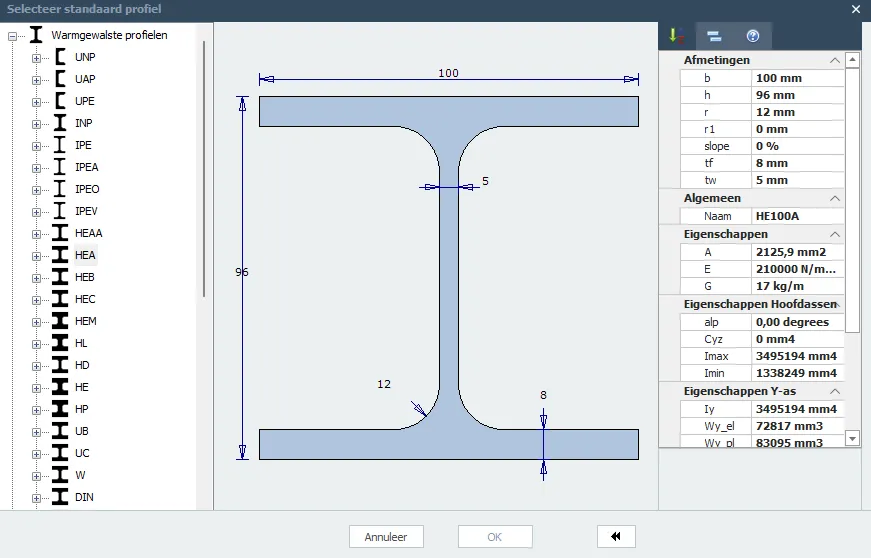
Task: Click the UNP channel profile icon
Action: pyautogui.click(x=61, y=57)
